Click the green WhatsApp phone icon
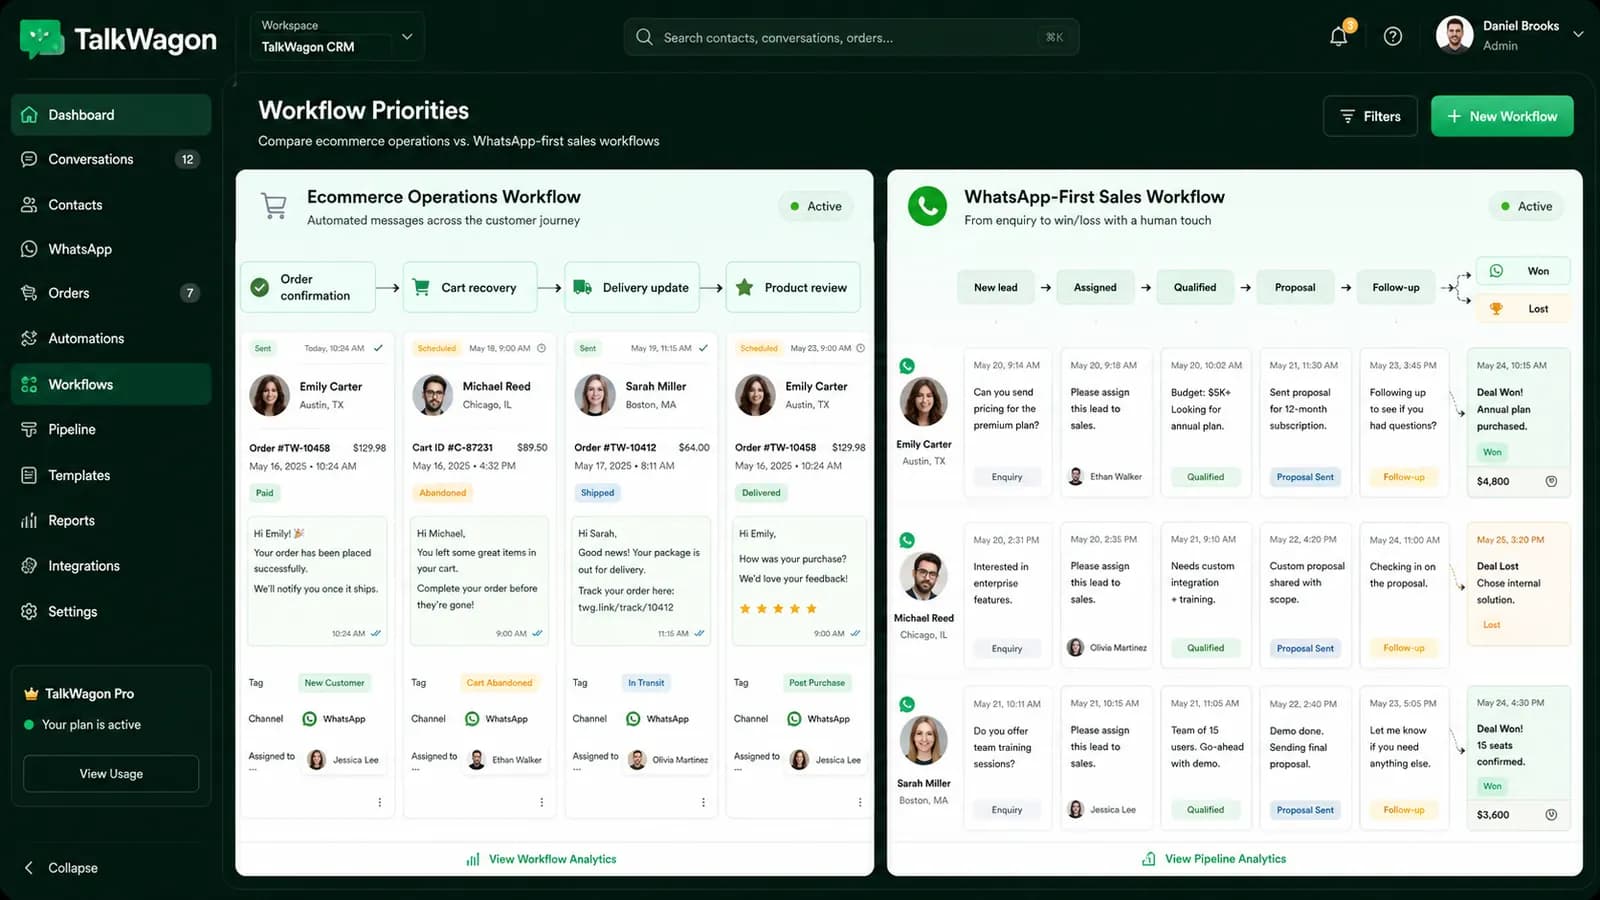 tap(927, 206)
